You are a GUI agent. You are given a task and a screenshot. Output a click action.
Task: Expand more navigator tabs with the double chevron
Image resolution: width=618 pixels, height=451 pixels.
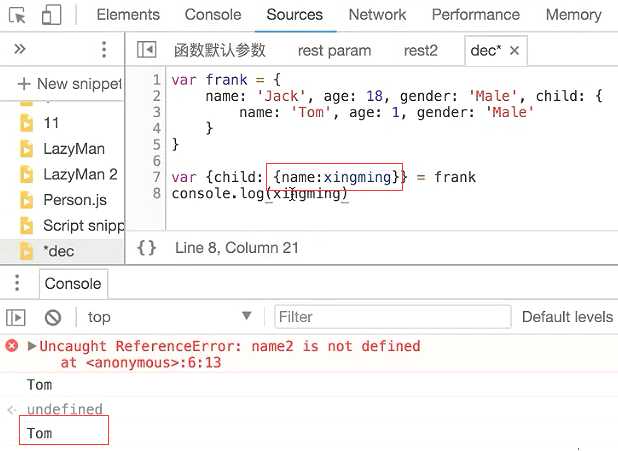[x=20, y=49]
